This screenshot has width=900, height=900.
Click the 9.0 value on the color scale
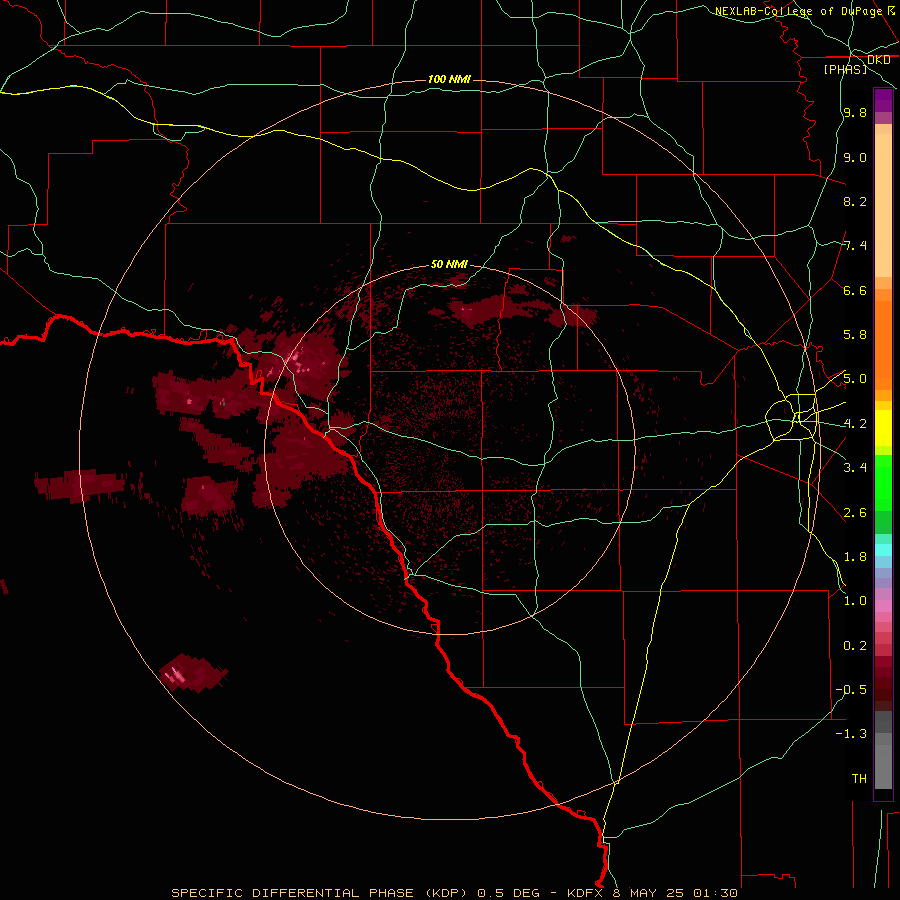pyautogui.click(x=855, y=157)
